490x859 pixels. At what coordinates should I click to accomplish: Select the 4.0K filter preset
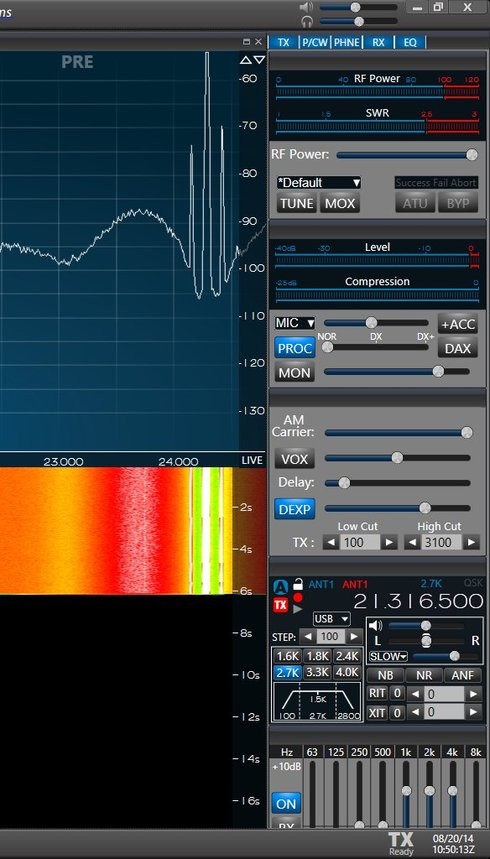pos(347,672)
